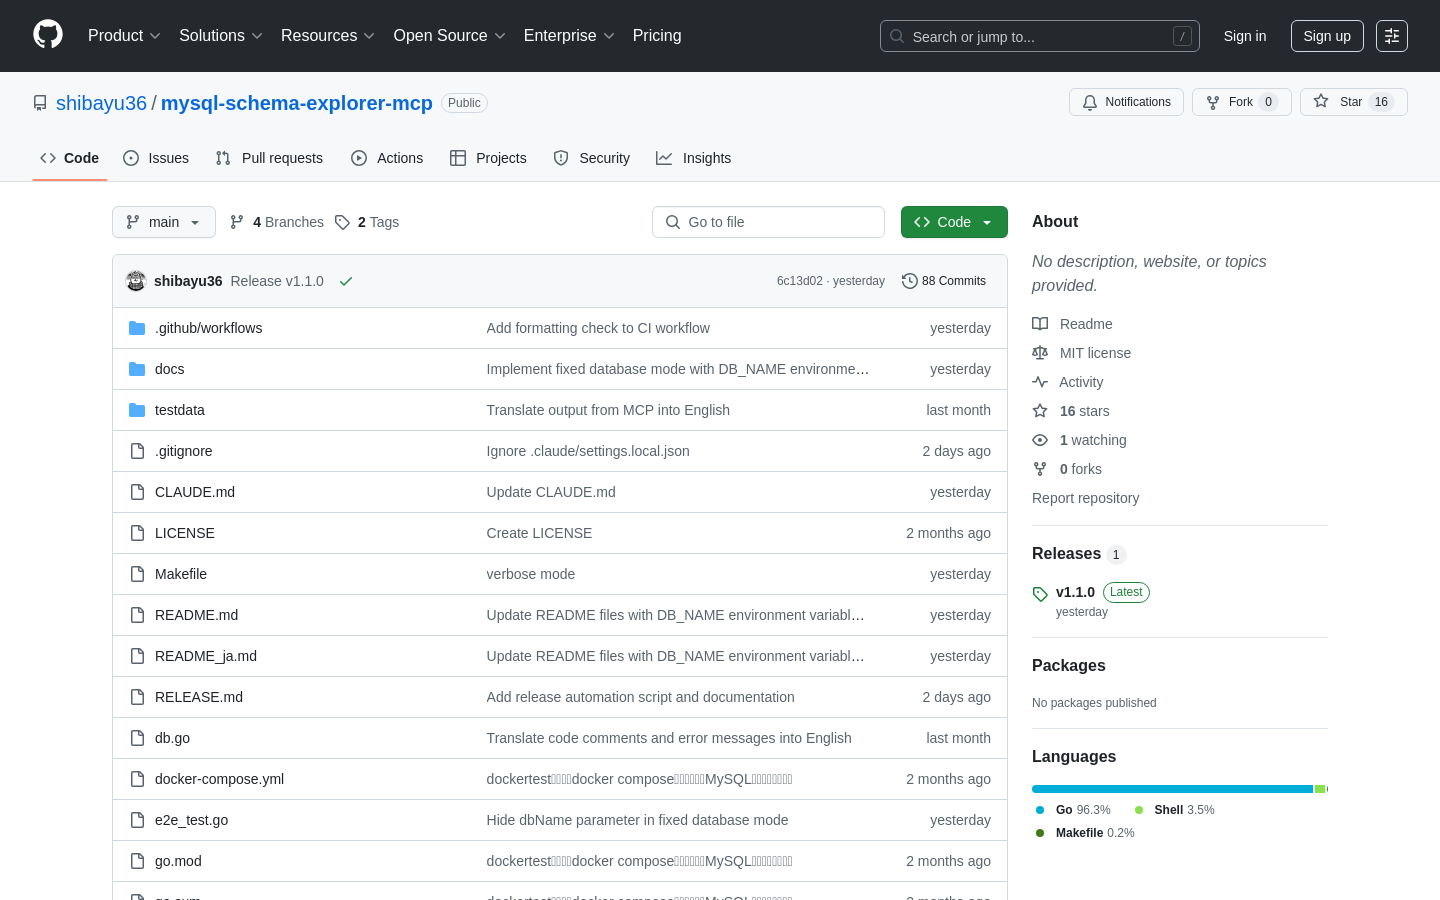The width and height of the screenshot is (1440, 900).
Task: Expand the Solutions menu
Action: [x=221, y=36]
